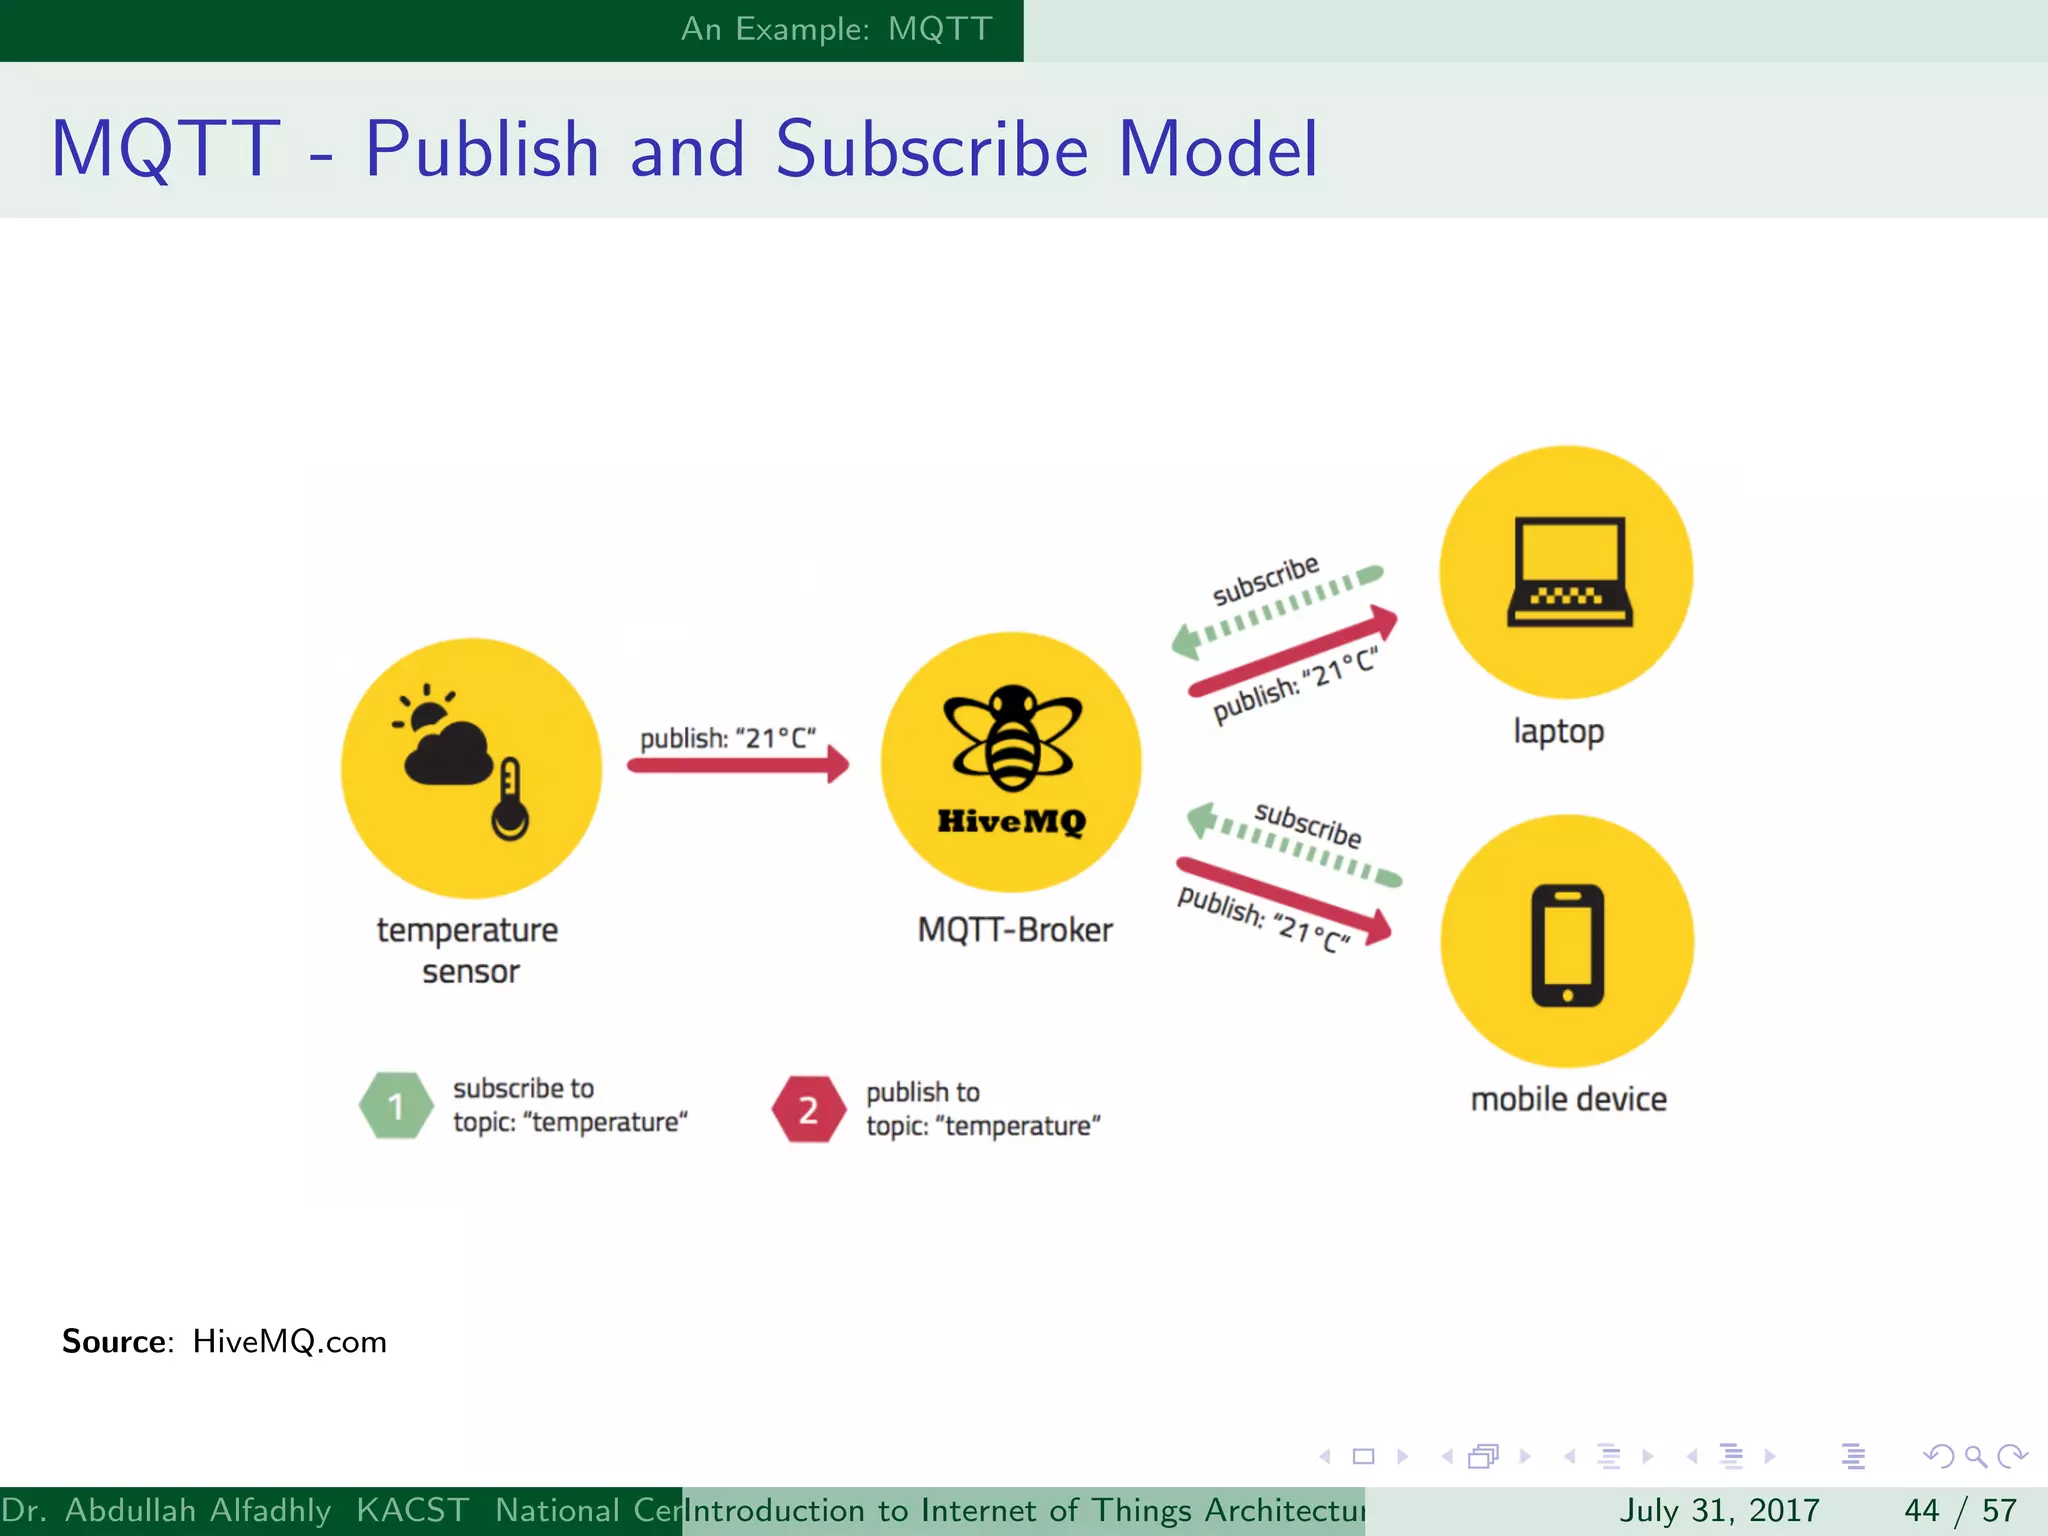Click the green hexagon number 1
The height and width of the screenshot is (1536, 2048).
click(x=396, y=1106)
